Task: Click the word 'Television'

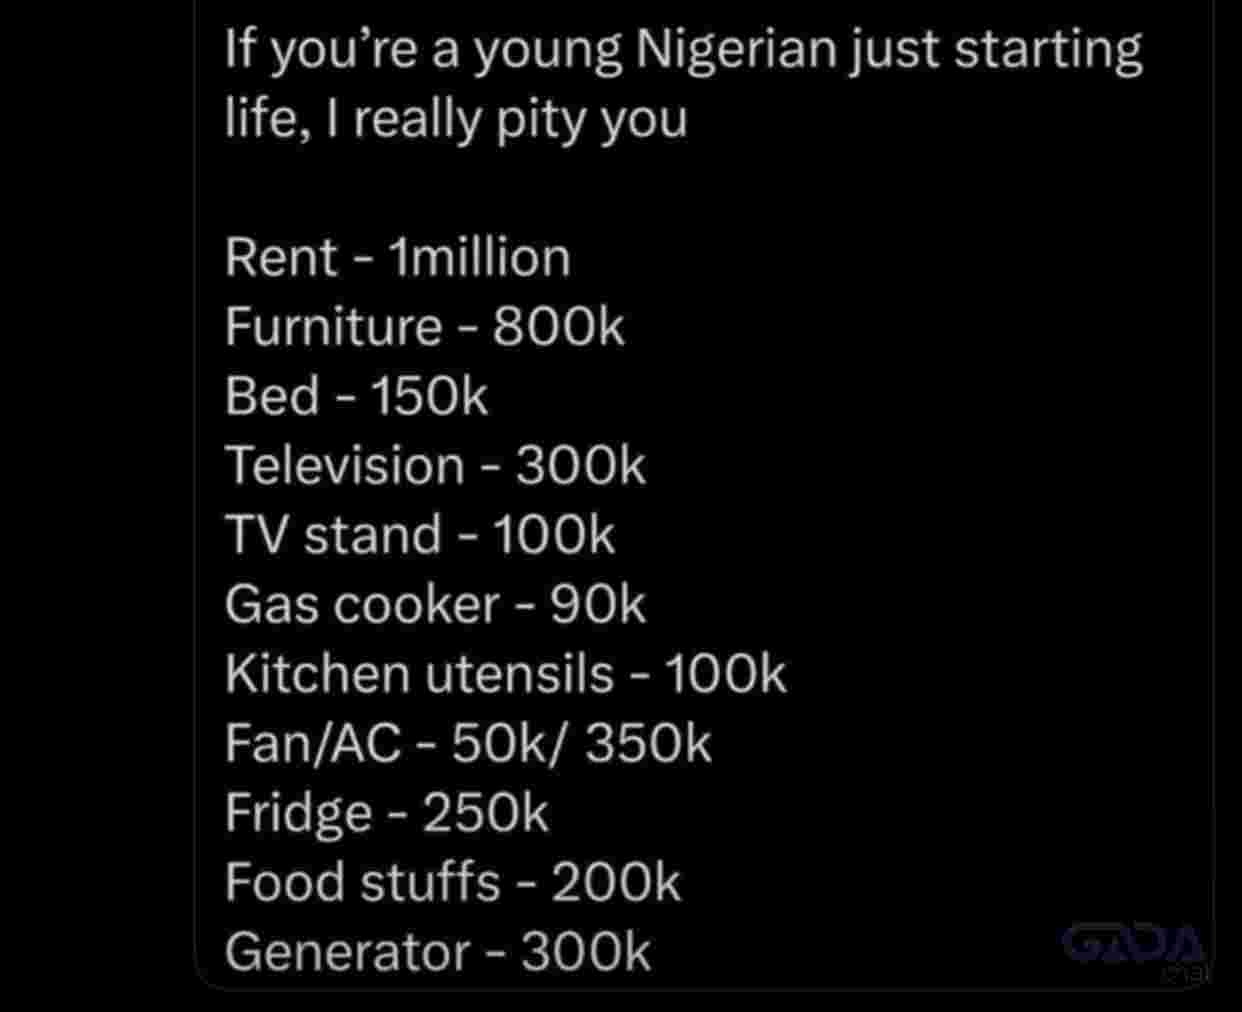Action: pyautogui.click(x=344, y=466)
